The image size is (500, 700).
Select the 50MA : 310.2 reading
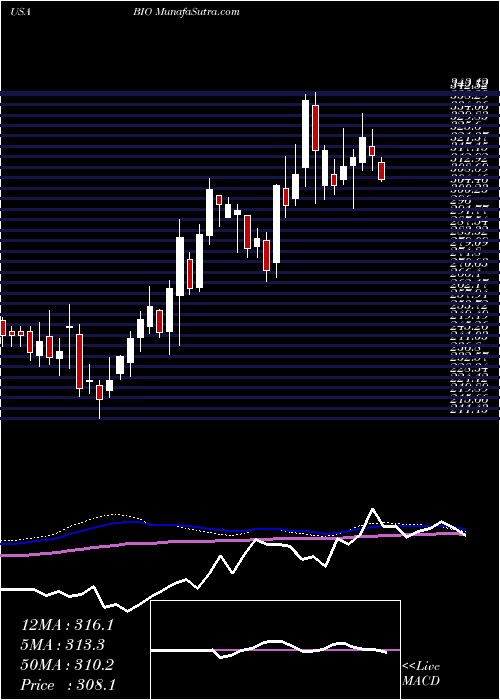coord(67,665)
